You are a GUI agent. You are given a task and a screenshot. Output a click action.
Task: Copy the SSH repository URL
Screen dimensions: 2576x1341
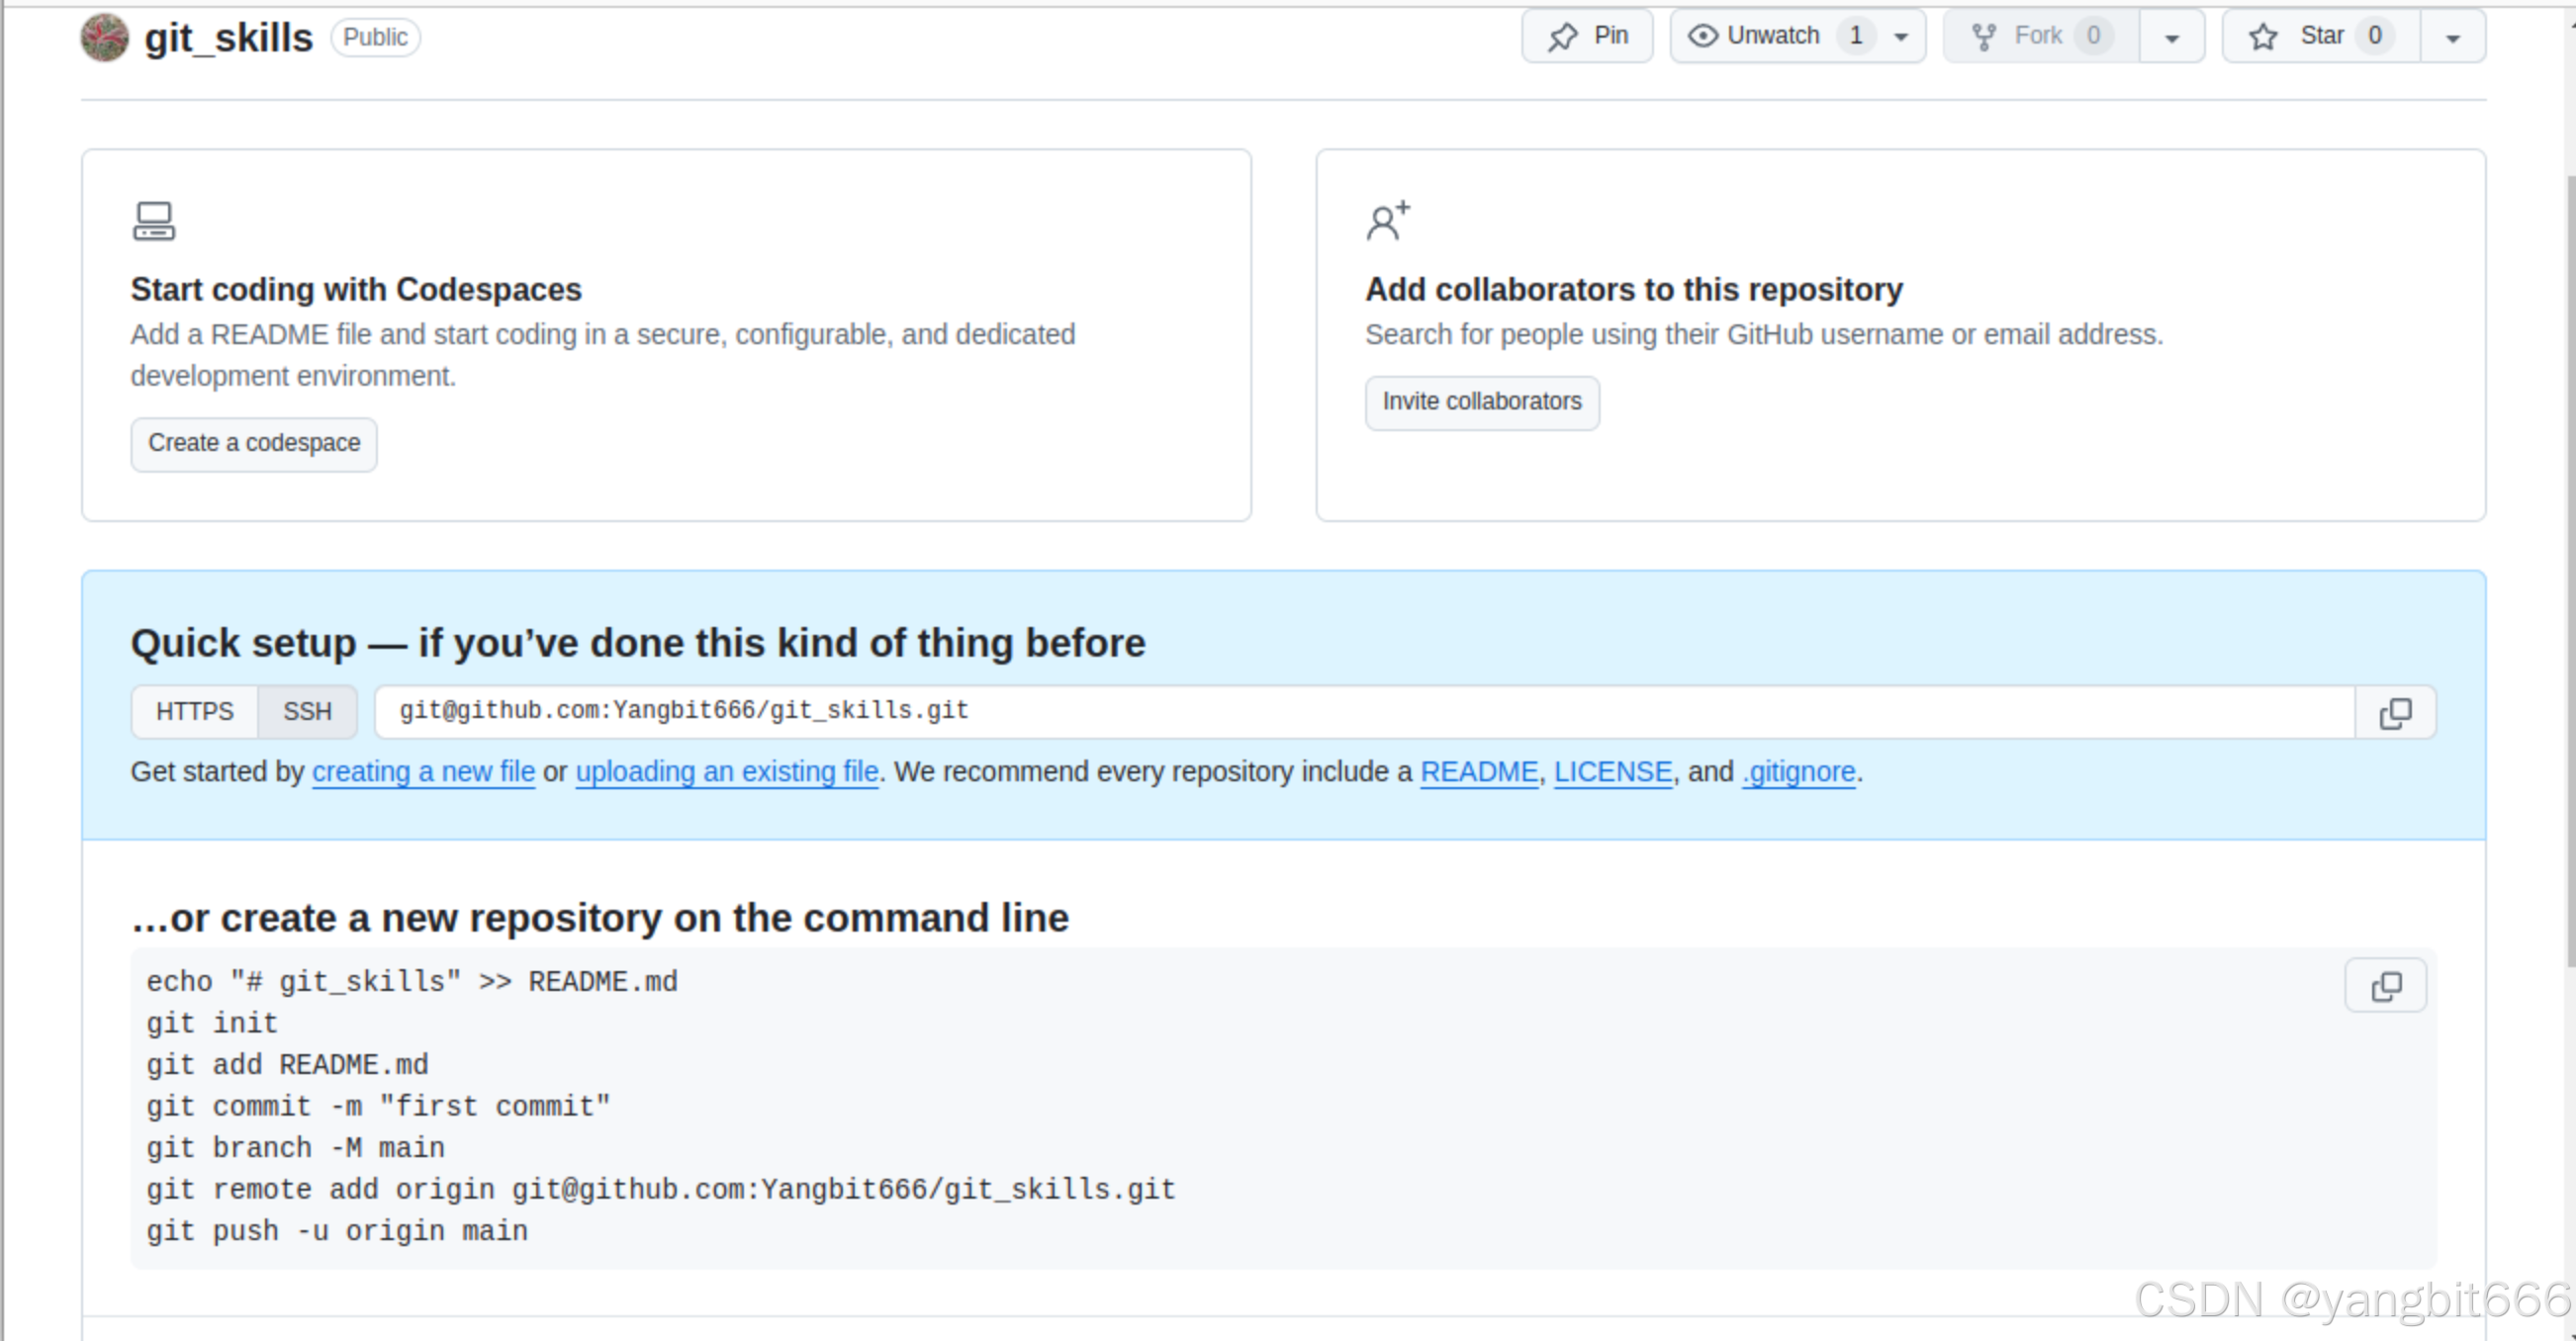click(2395, 712)
